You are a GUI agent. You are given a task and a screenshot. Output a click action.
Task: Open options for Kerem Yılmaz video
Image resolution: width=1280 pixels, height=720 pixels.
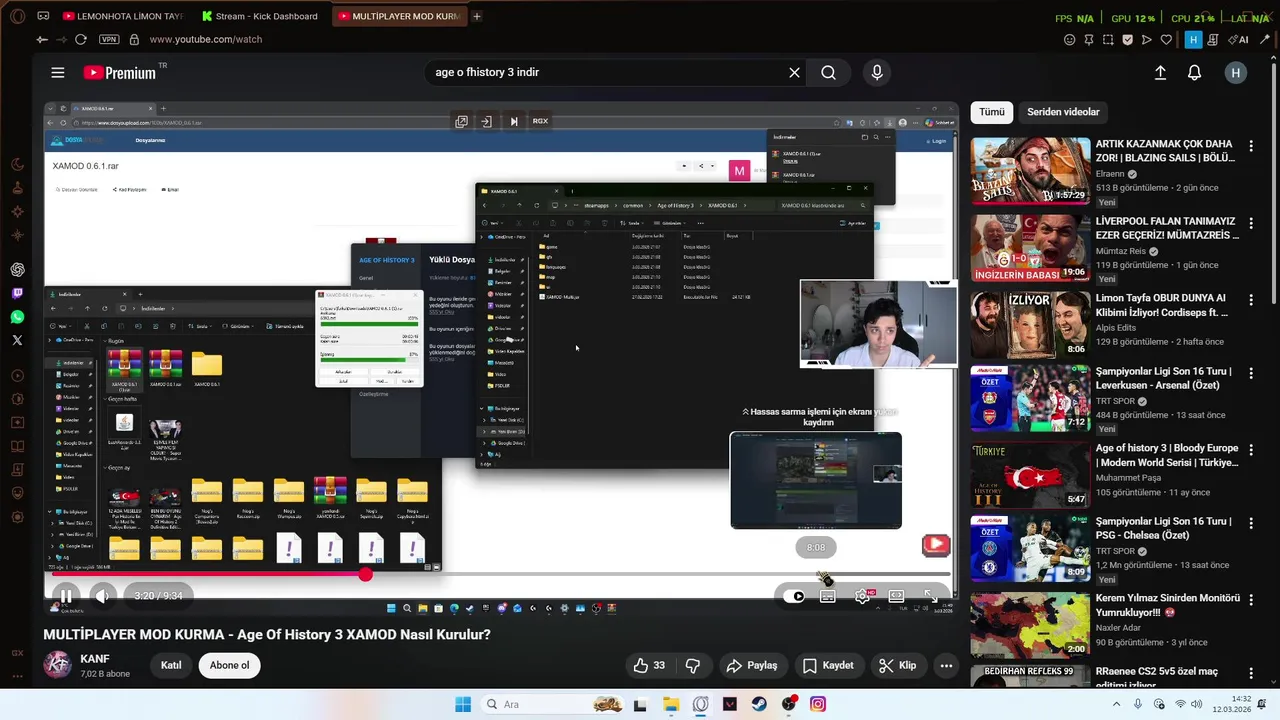tap(1251, 600)
